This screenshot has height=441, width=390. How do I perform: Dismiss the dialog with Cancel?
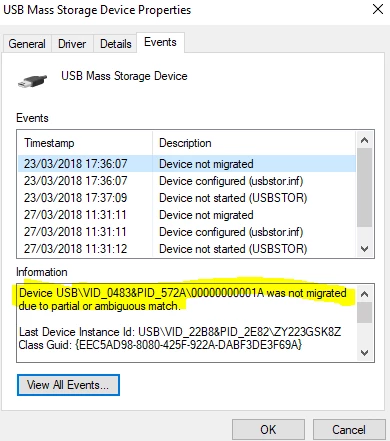click(349, 429)
